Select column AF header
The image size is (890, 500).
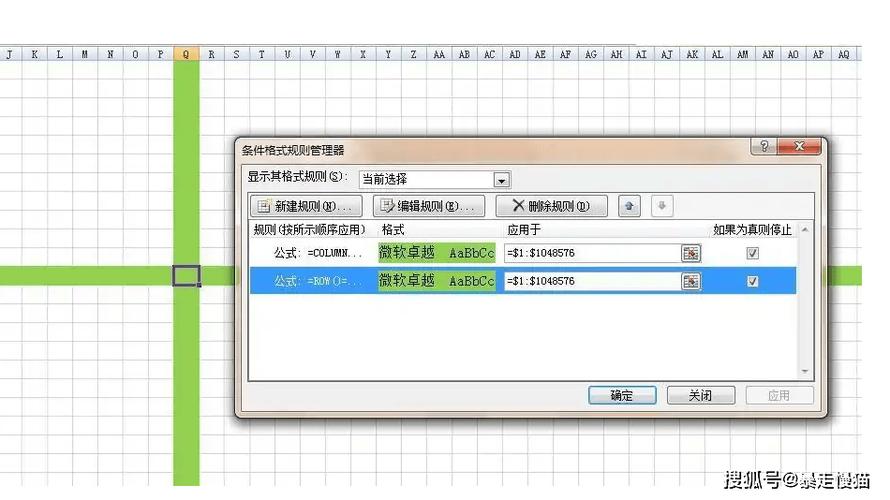(x=565, y=54)
